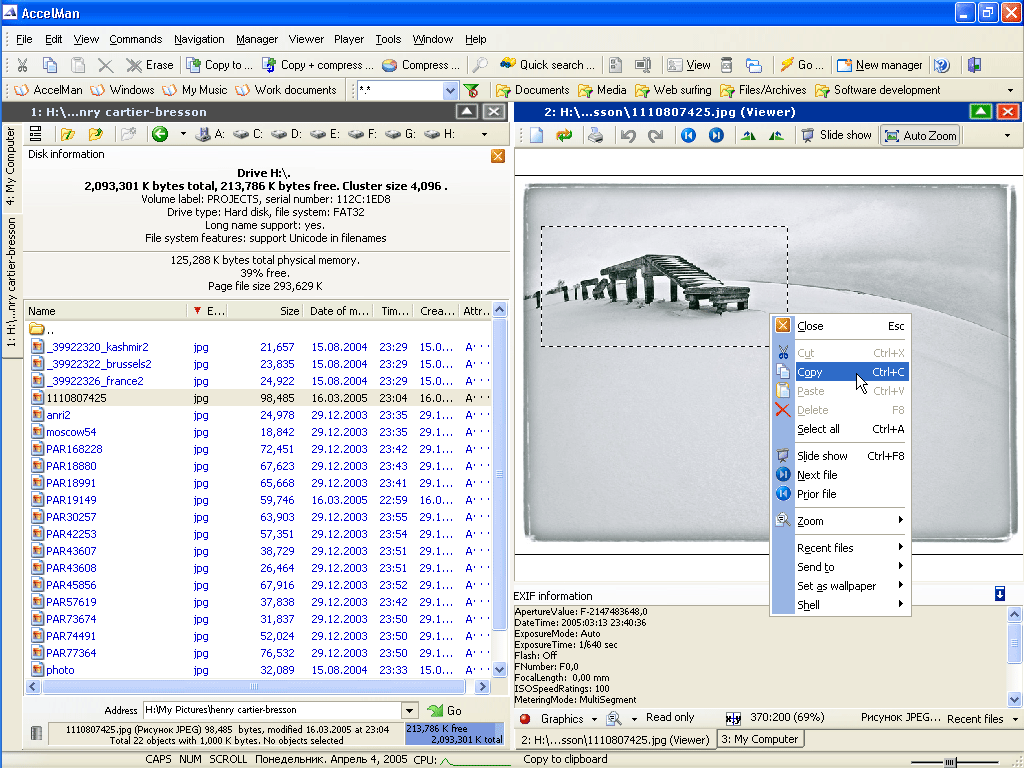
Task: Go to next image with blue forward icon
Action: point(716,136)
